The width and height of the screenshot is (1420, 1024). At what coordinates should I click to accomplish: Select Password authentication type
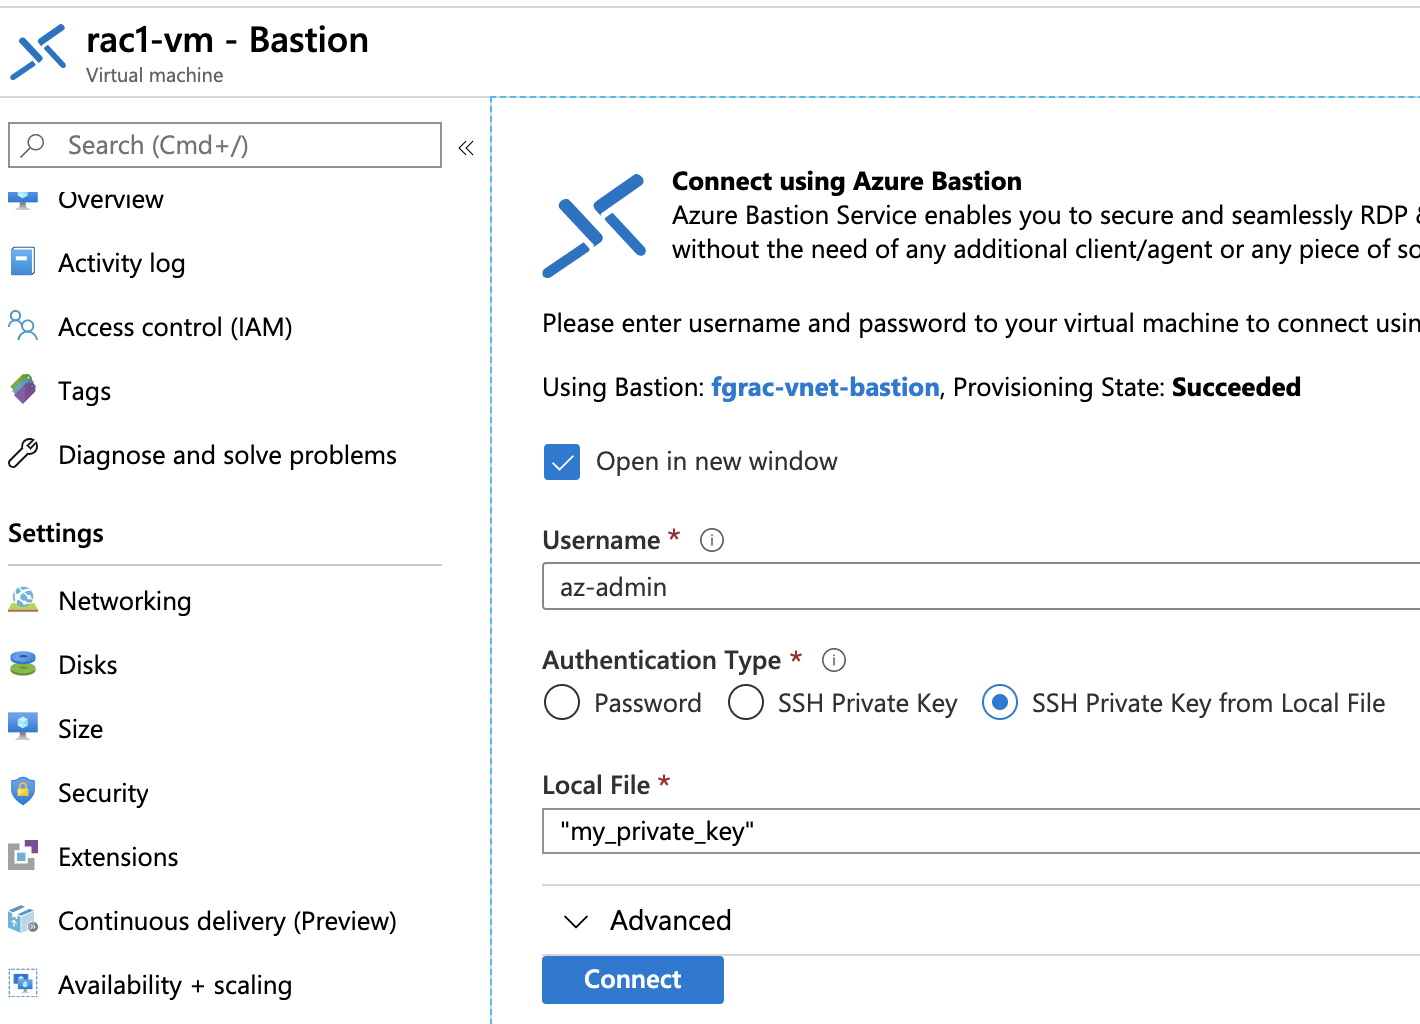[562, 703]
